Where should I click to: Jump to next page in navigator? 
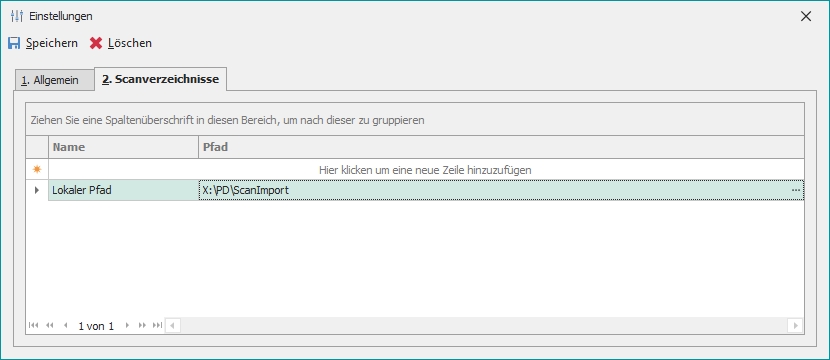[x=142, y=326]
